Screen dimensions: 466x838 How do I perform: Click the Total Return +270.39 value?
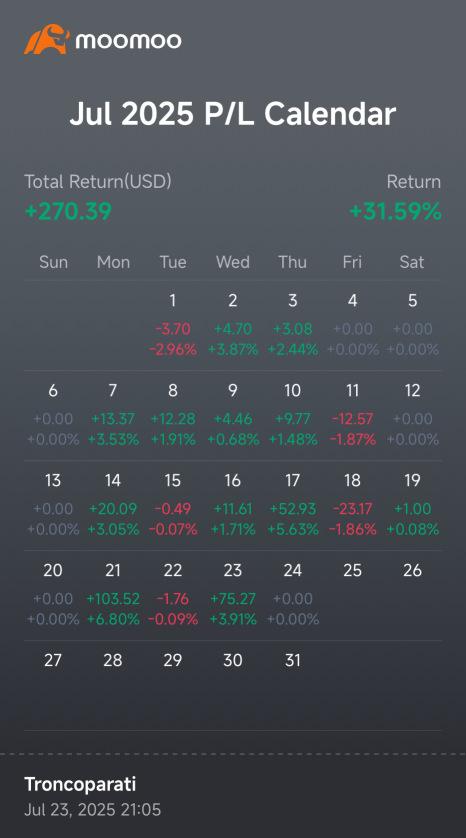click(68, 212)
